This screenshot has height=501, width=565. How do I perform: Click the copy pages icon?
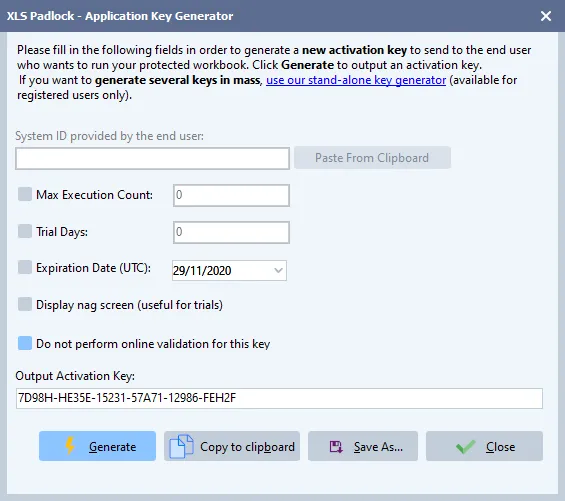point(181,447)
